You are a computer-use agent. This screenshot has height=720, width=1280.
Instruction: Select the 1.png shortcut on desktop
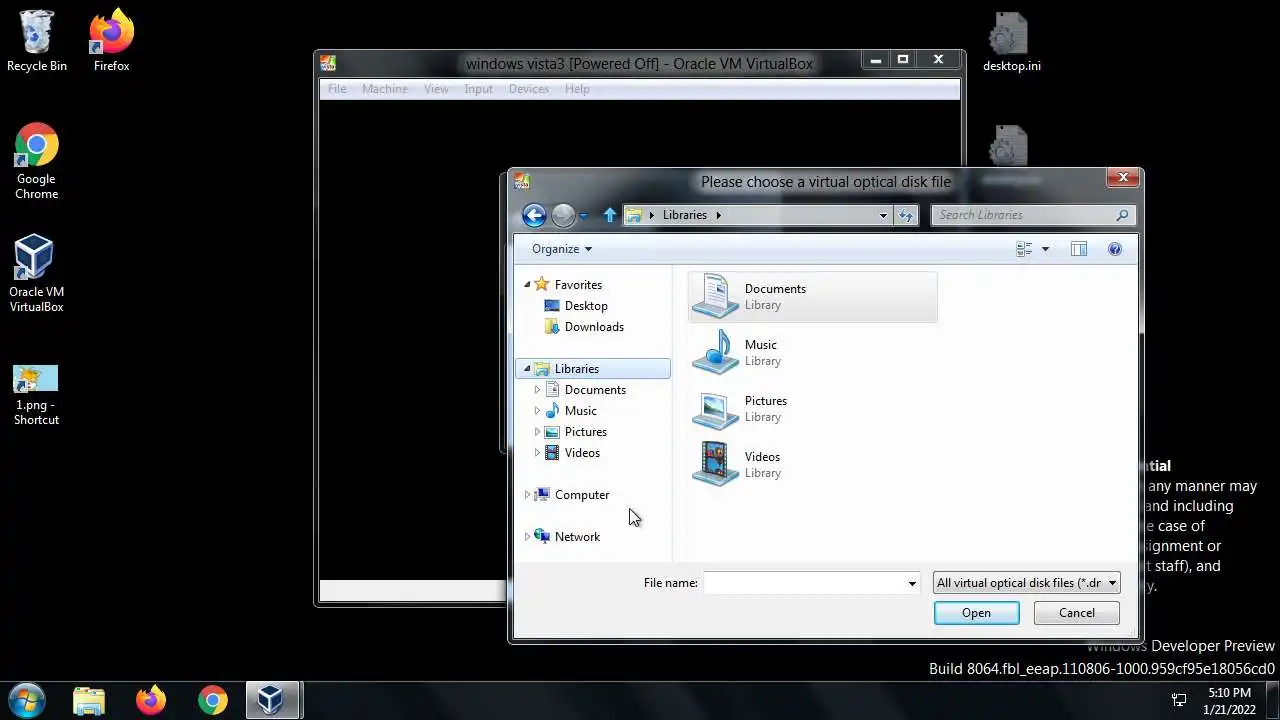[37, 396]
